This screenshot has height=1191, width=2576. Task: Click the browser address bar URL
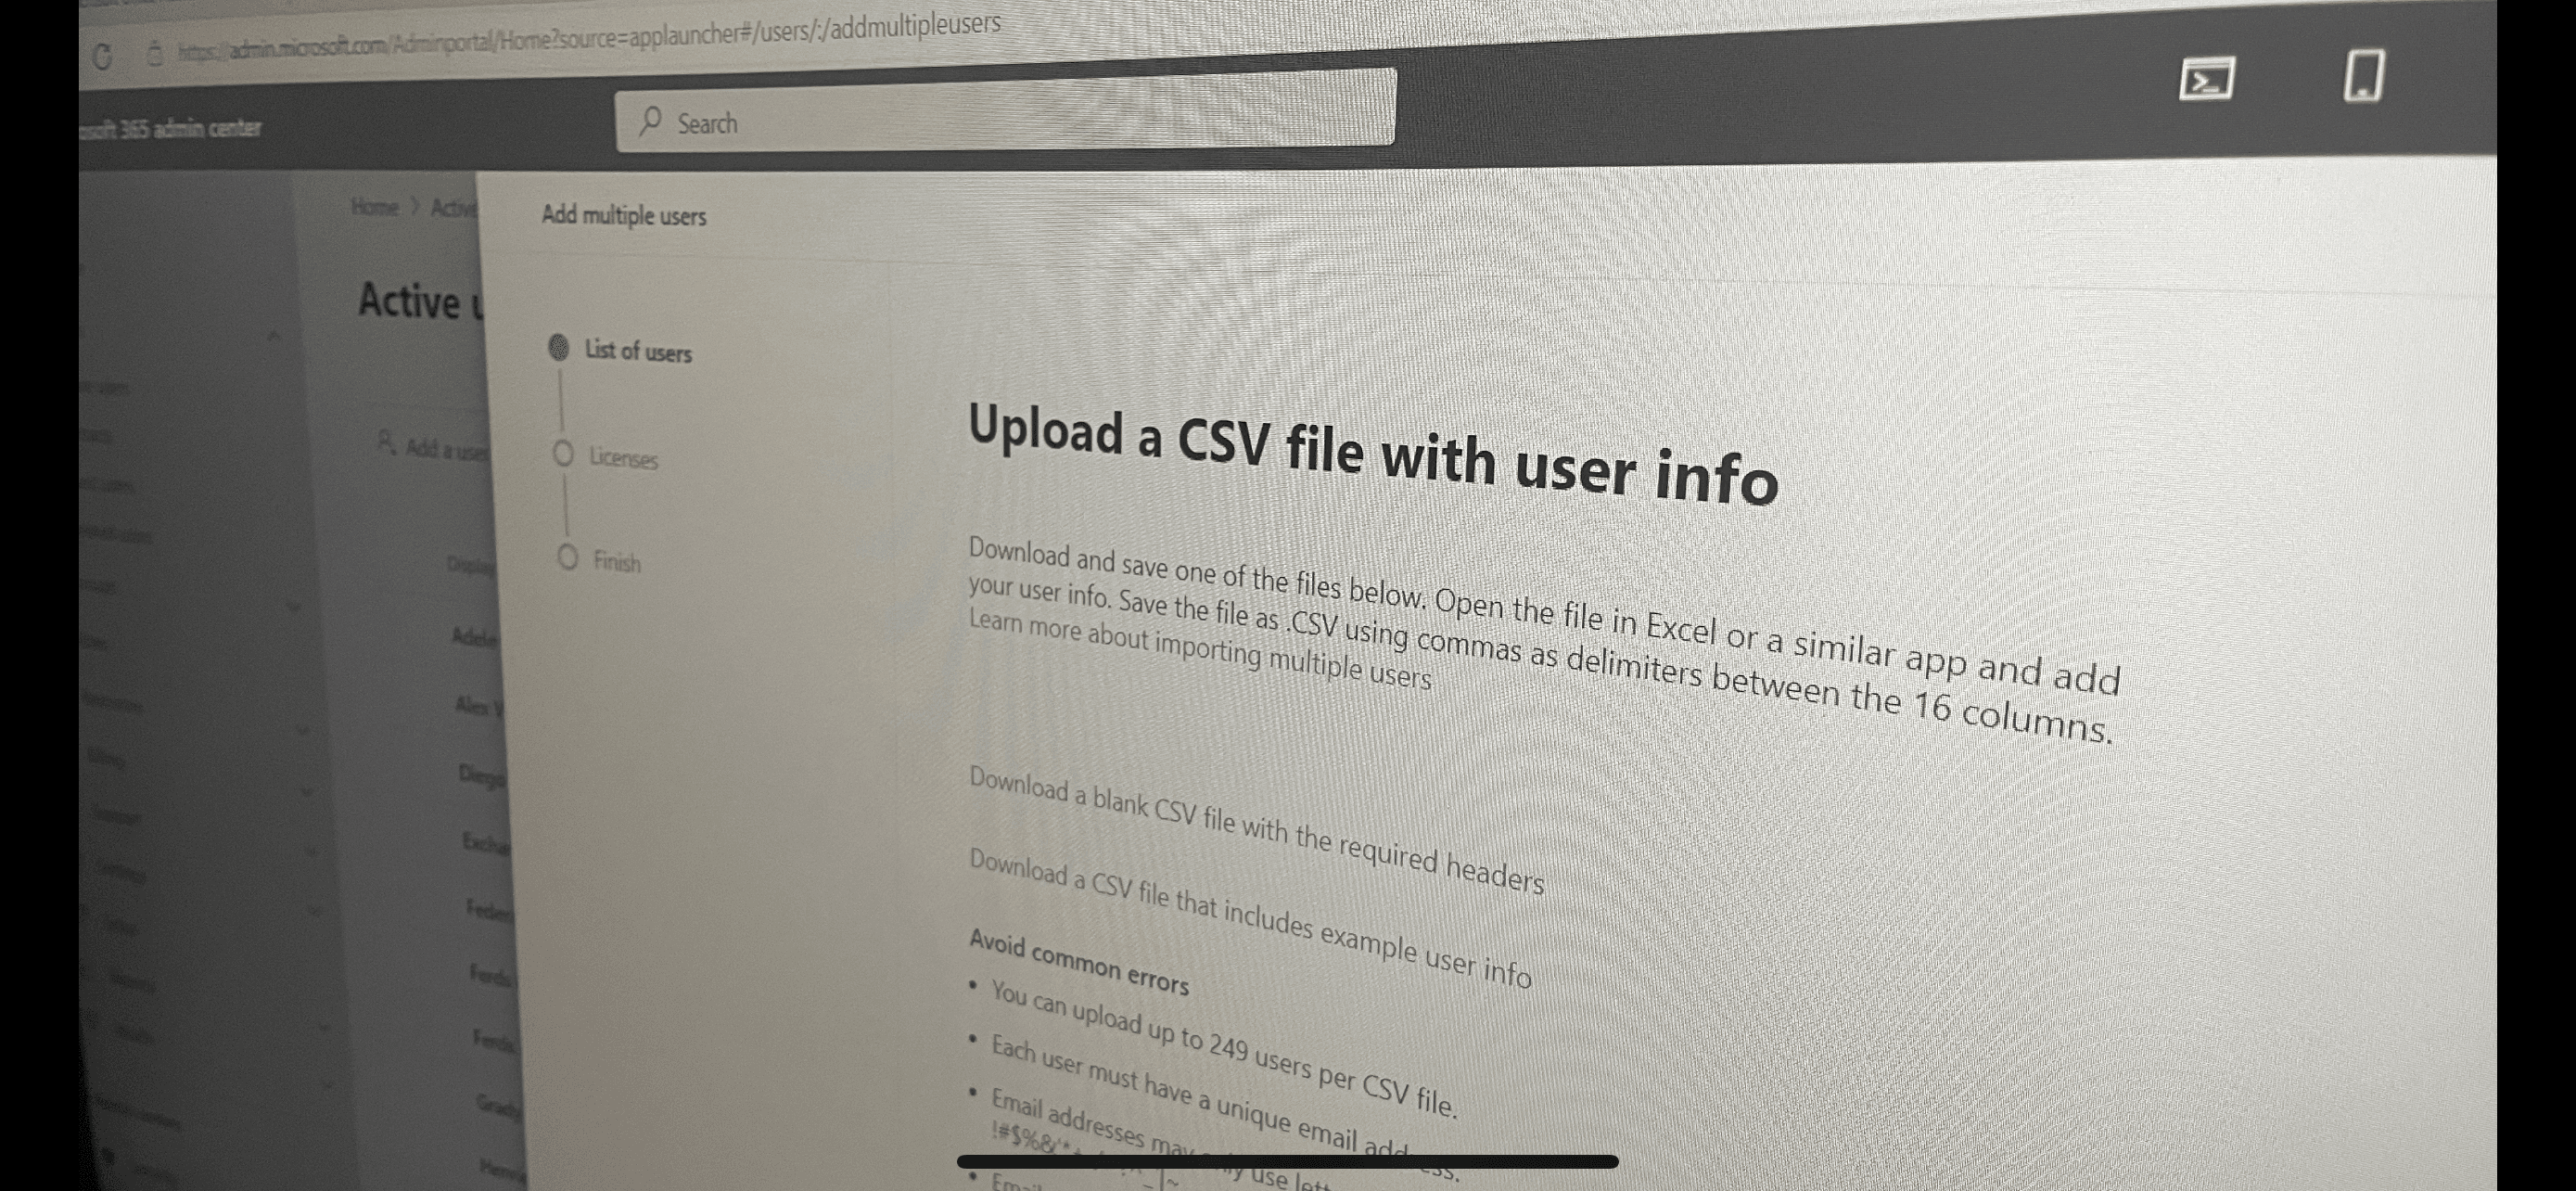tap(589, 37)
